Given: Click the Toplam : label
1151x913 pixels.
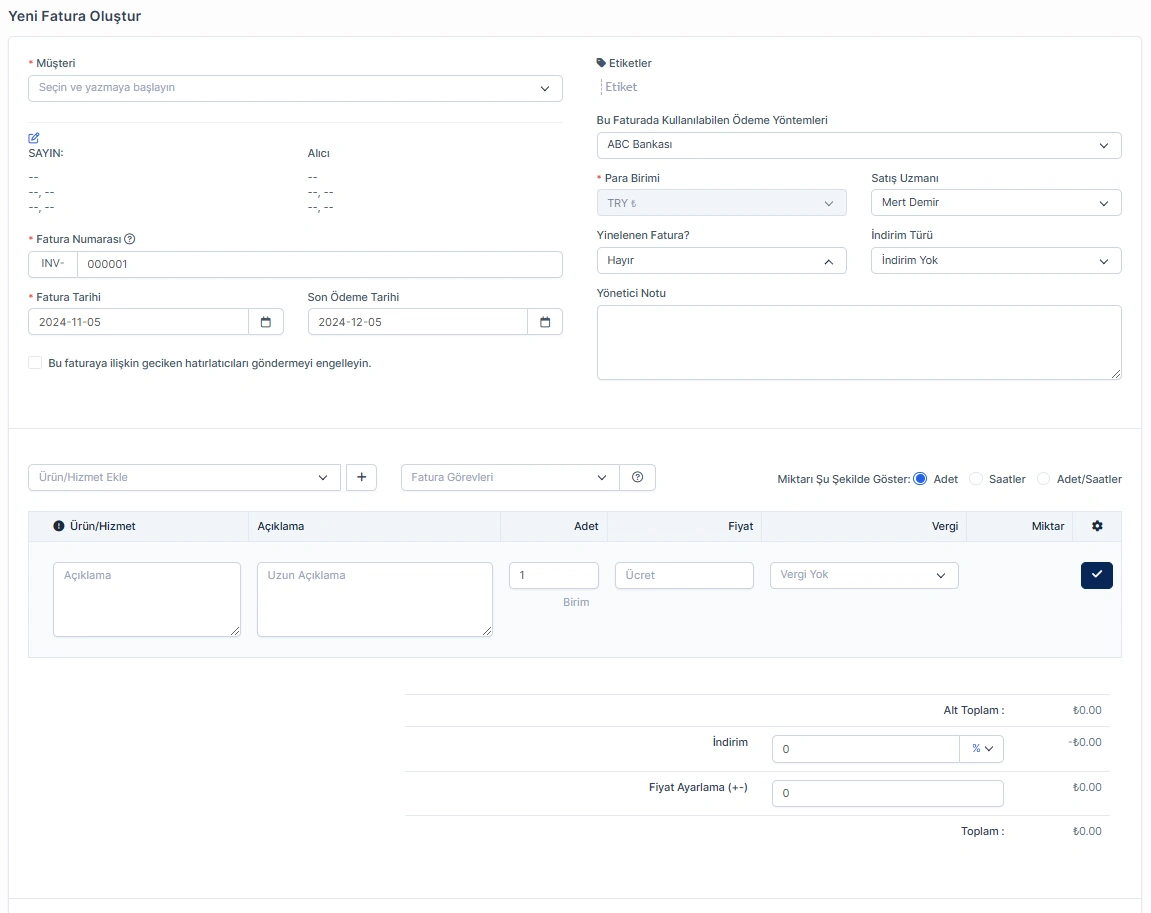Looking at the screenshot, I should coord(983,832).
